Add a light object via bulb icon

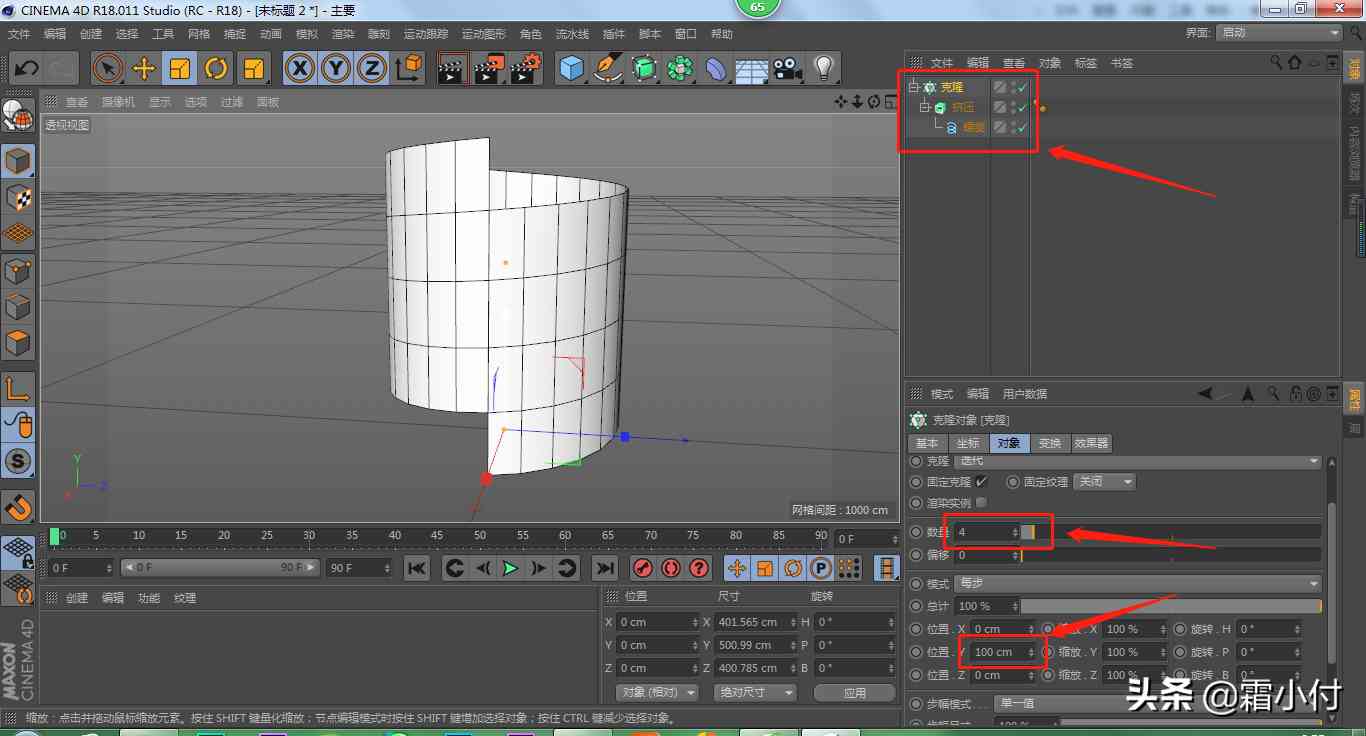[823, 68]
